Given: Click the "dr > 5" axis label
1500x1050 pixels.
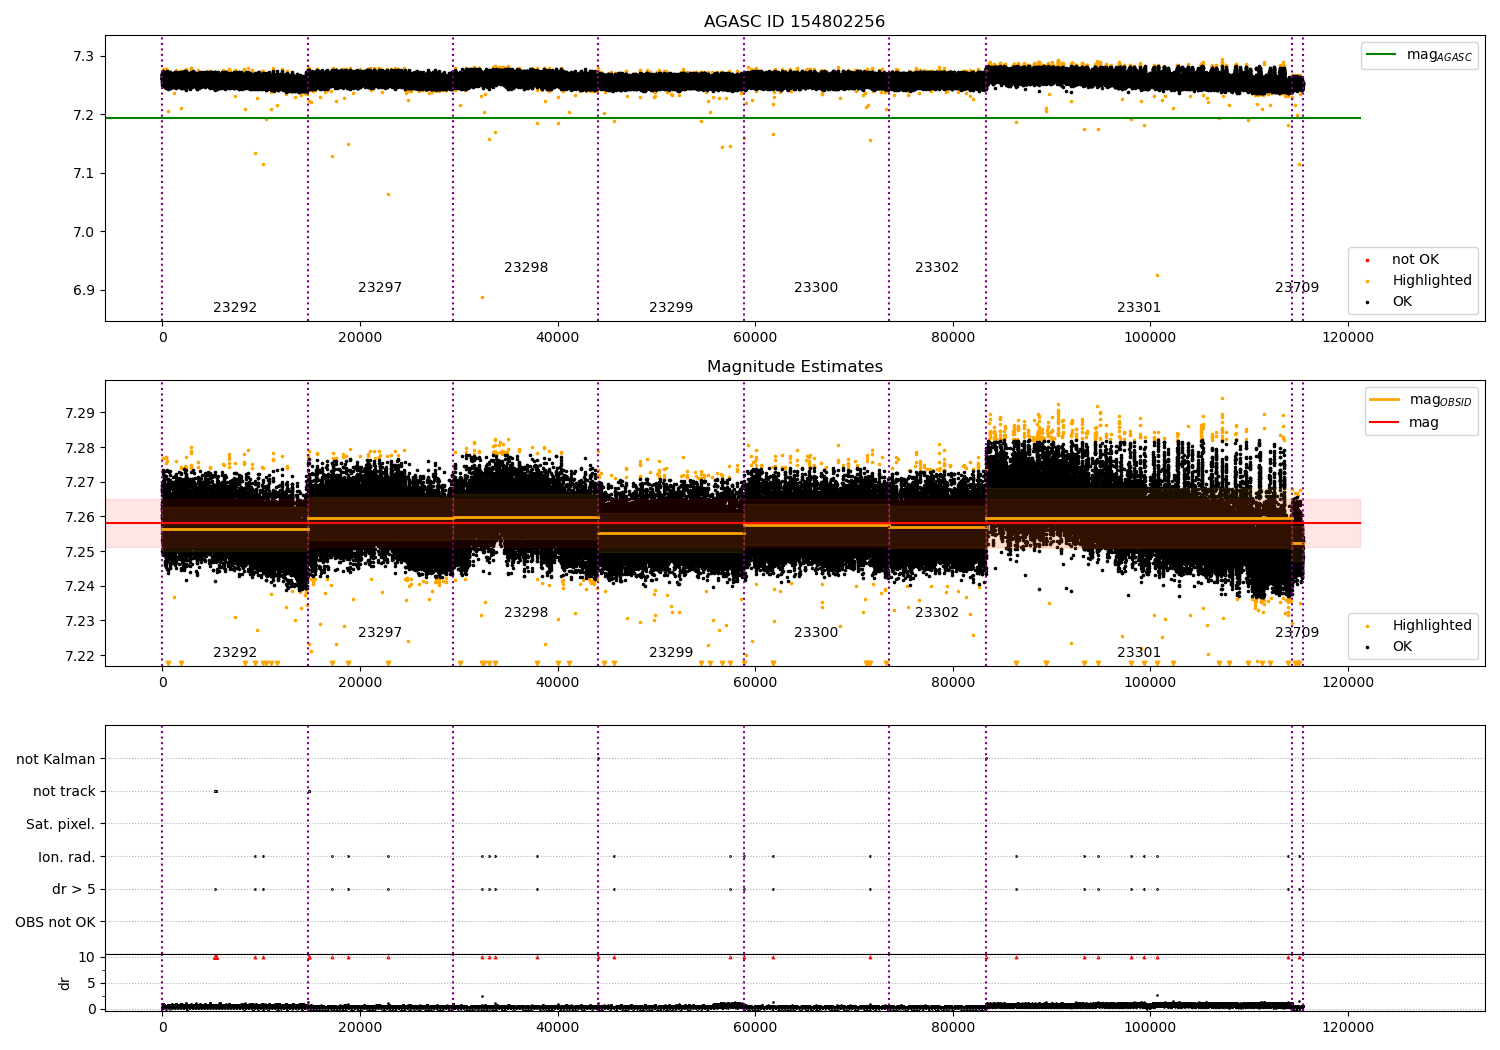Looking at the screenshot, I should pos(74,890).
